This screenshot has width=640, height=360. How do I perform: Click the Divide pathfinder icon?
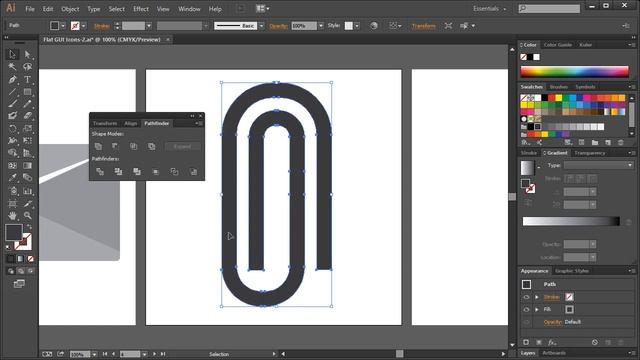click(100, 172)
